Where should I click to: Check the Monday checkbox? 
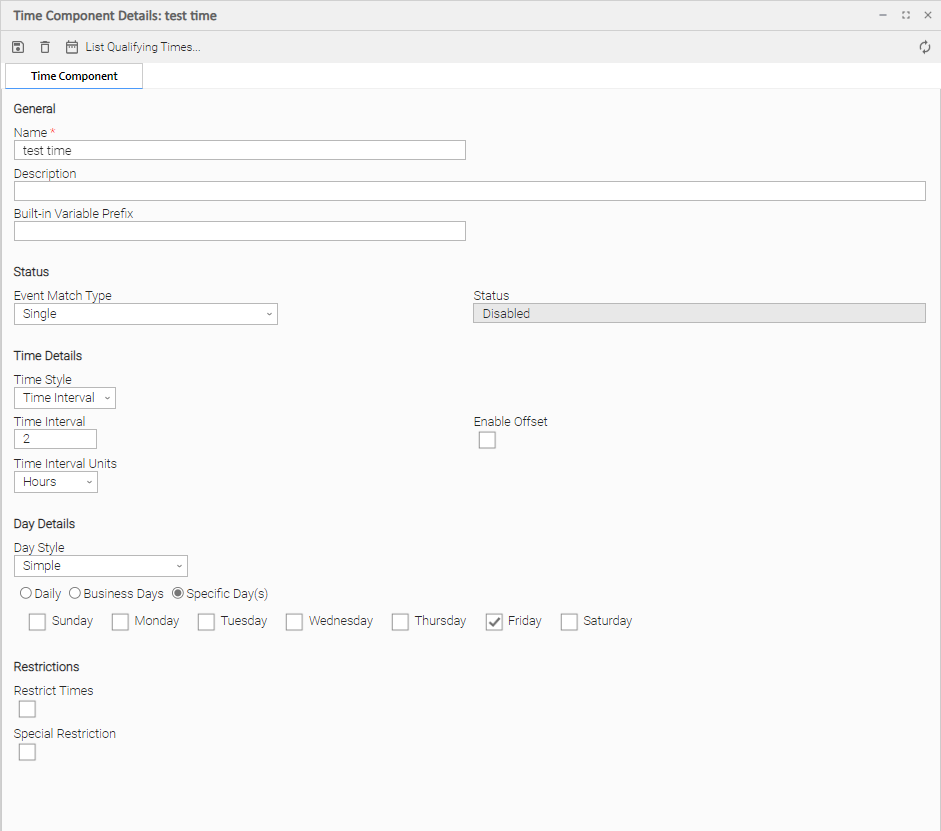(x=120, y=622)
